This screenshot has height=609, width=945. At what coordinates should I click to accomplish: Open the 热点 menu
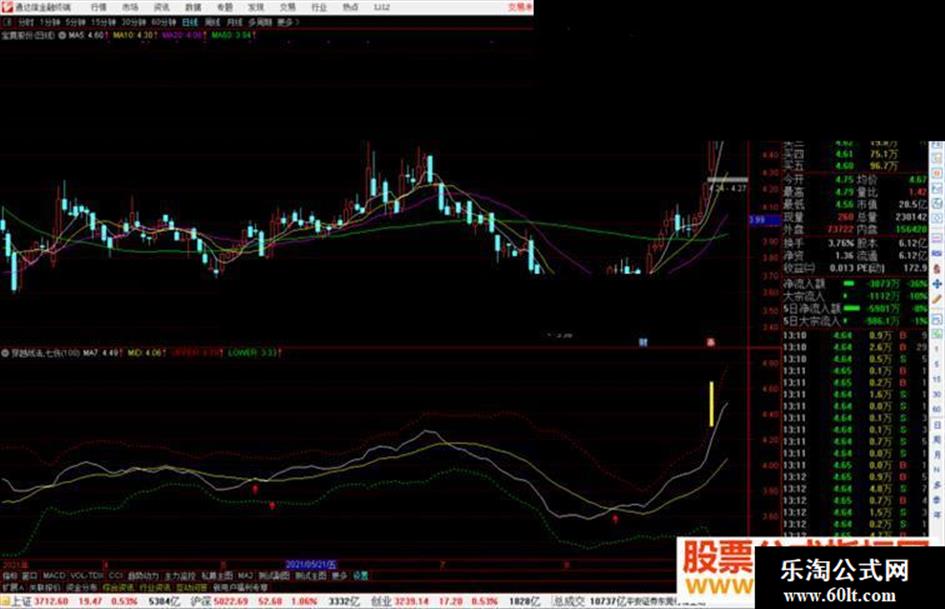(x=350, y=7)
